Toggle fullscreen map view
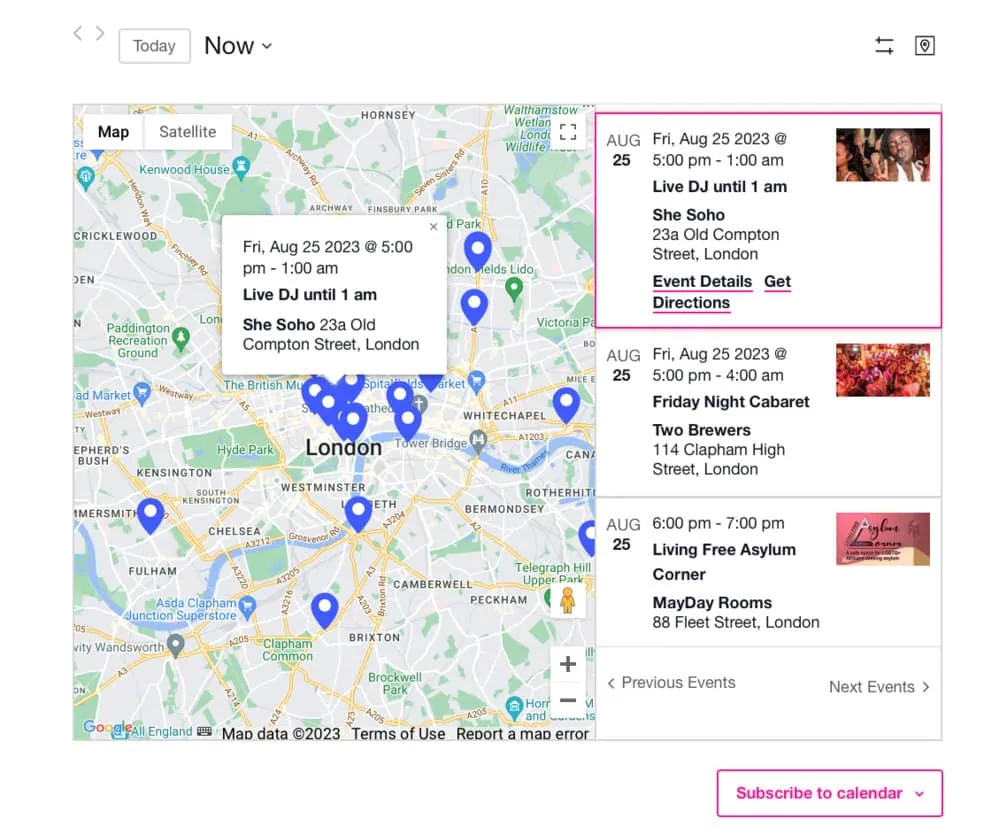Screen dimensions: 1007x834 point(568,132)
